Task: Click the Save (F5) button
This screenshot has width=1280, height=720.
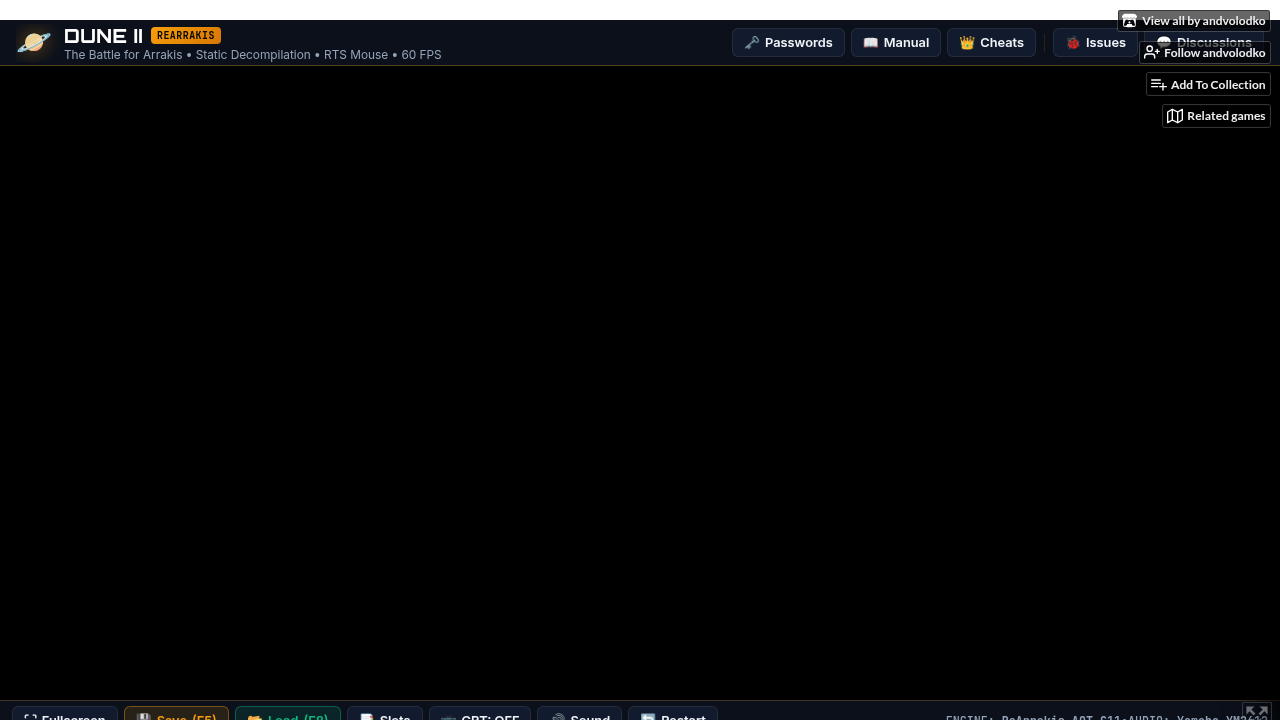Action: click(x=176, y=714)
